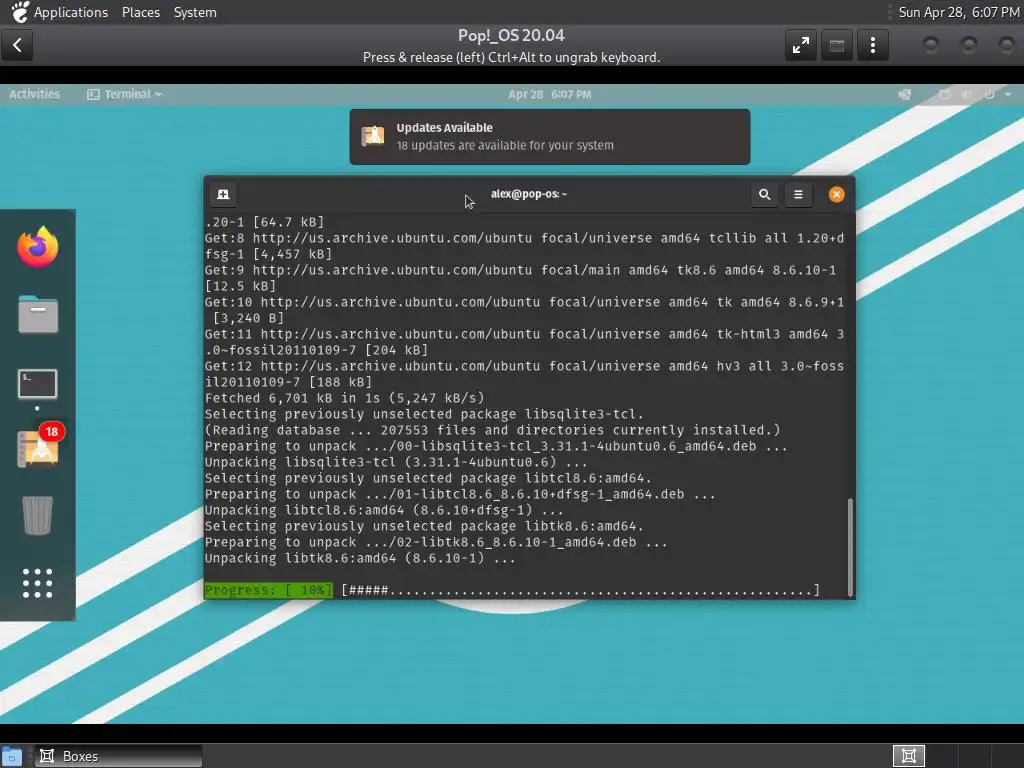Open search in the terminal window
Image resolution: width=1024 pixels, height=768 pixels.
(764, 195)
